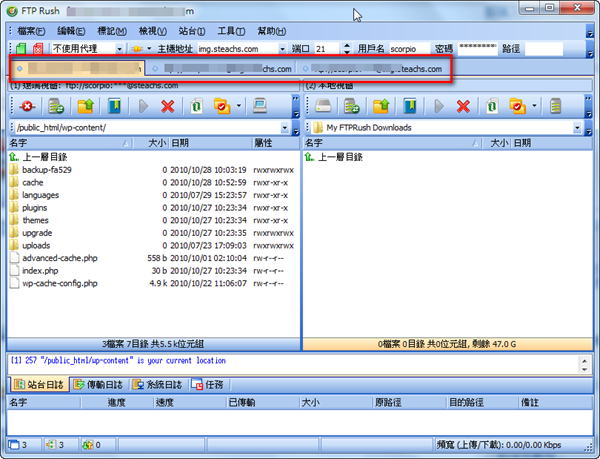Click the remote panel play transfer icon
The height and width of the screenshot is (459, 600).
[143, 106]
